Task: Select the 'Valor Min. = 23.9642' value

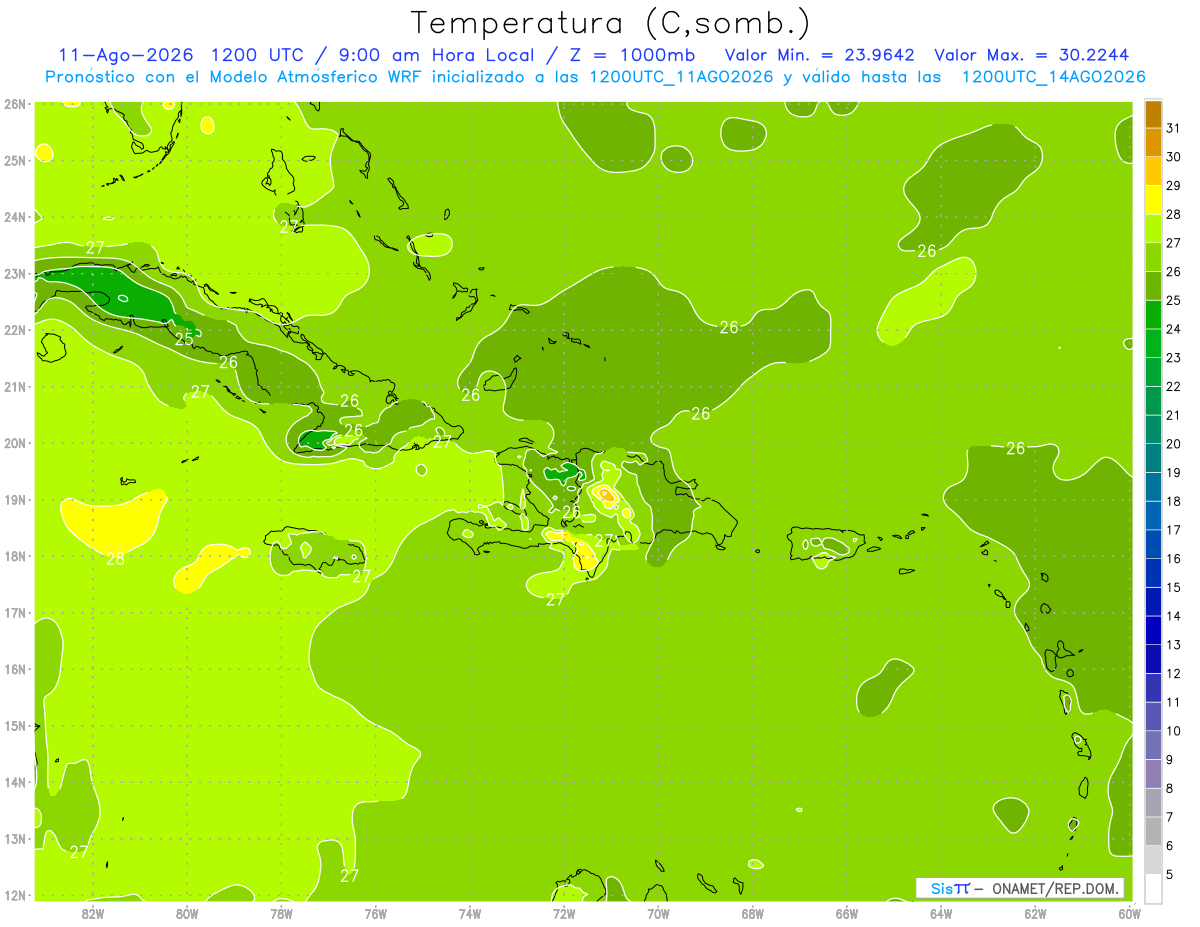Action: [x=820, y=55]
